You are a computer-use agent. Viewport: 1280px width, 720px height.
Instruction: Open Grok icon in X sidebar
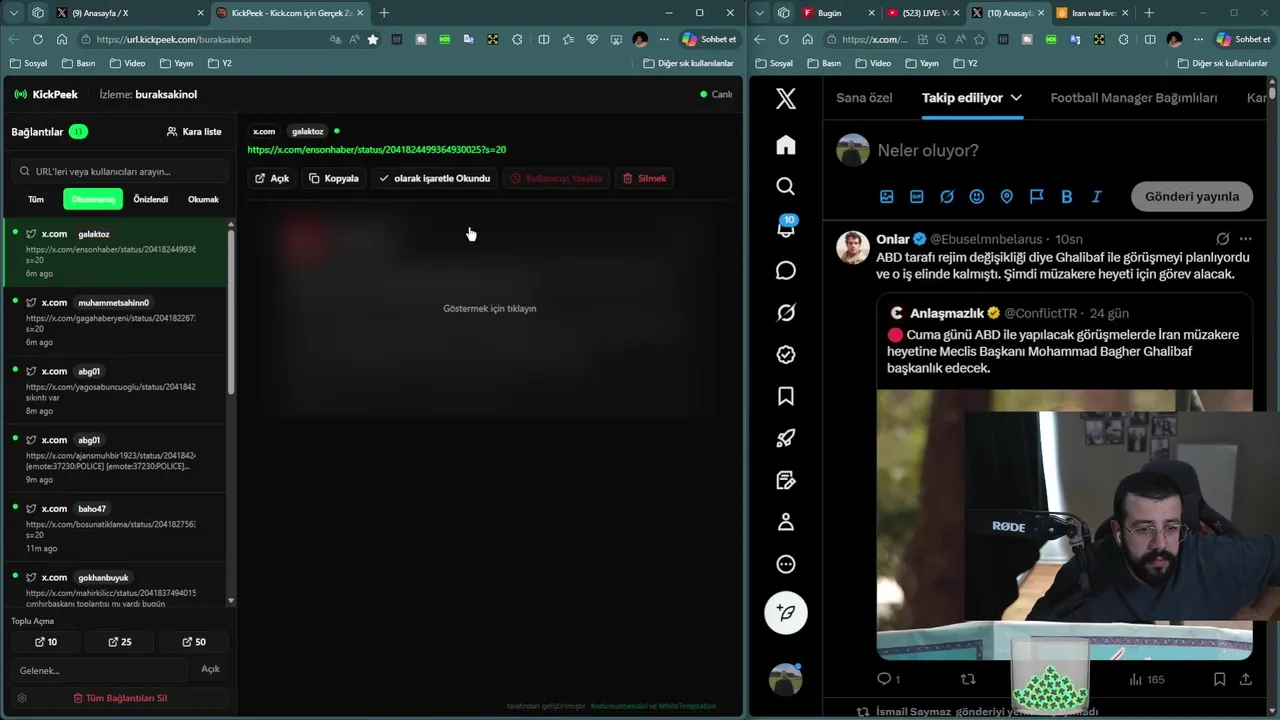click(x=786, y=313)
